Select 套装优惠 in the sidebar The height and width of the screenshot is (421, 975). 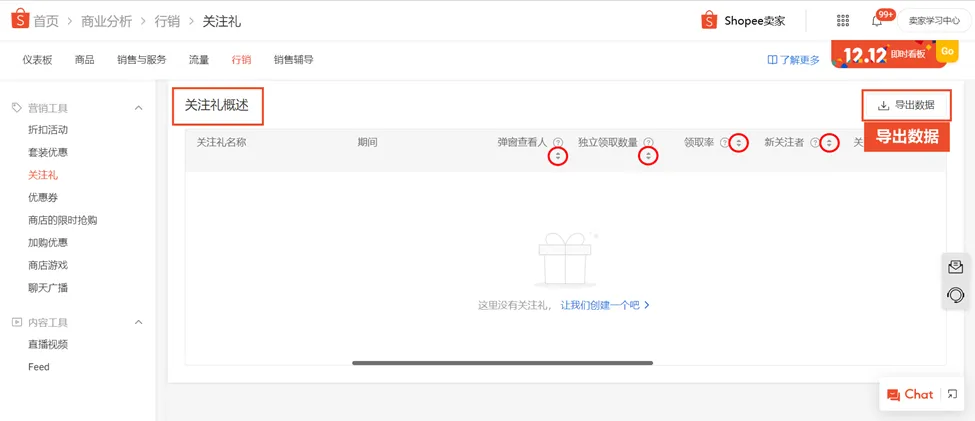tap(48, 152)
